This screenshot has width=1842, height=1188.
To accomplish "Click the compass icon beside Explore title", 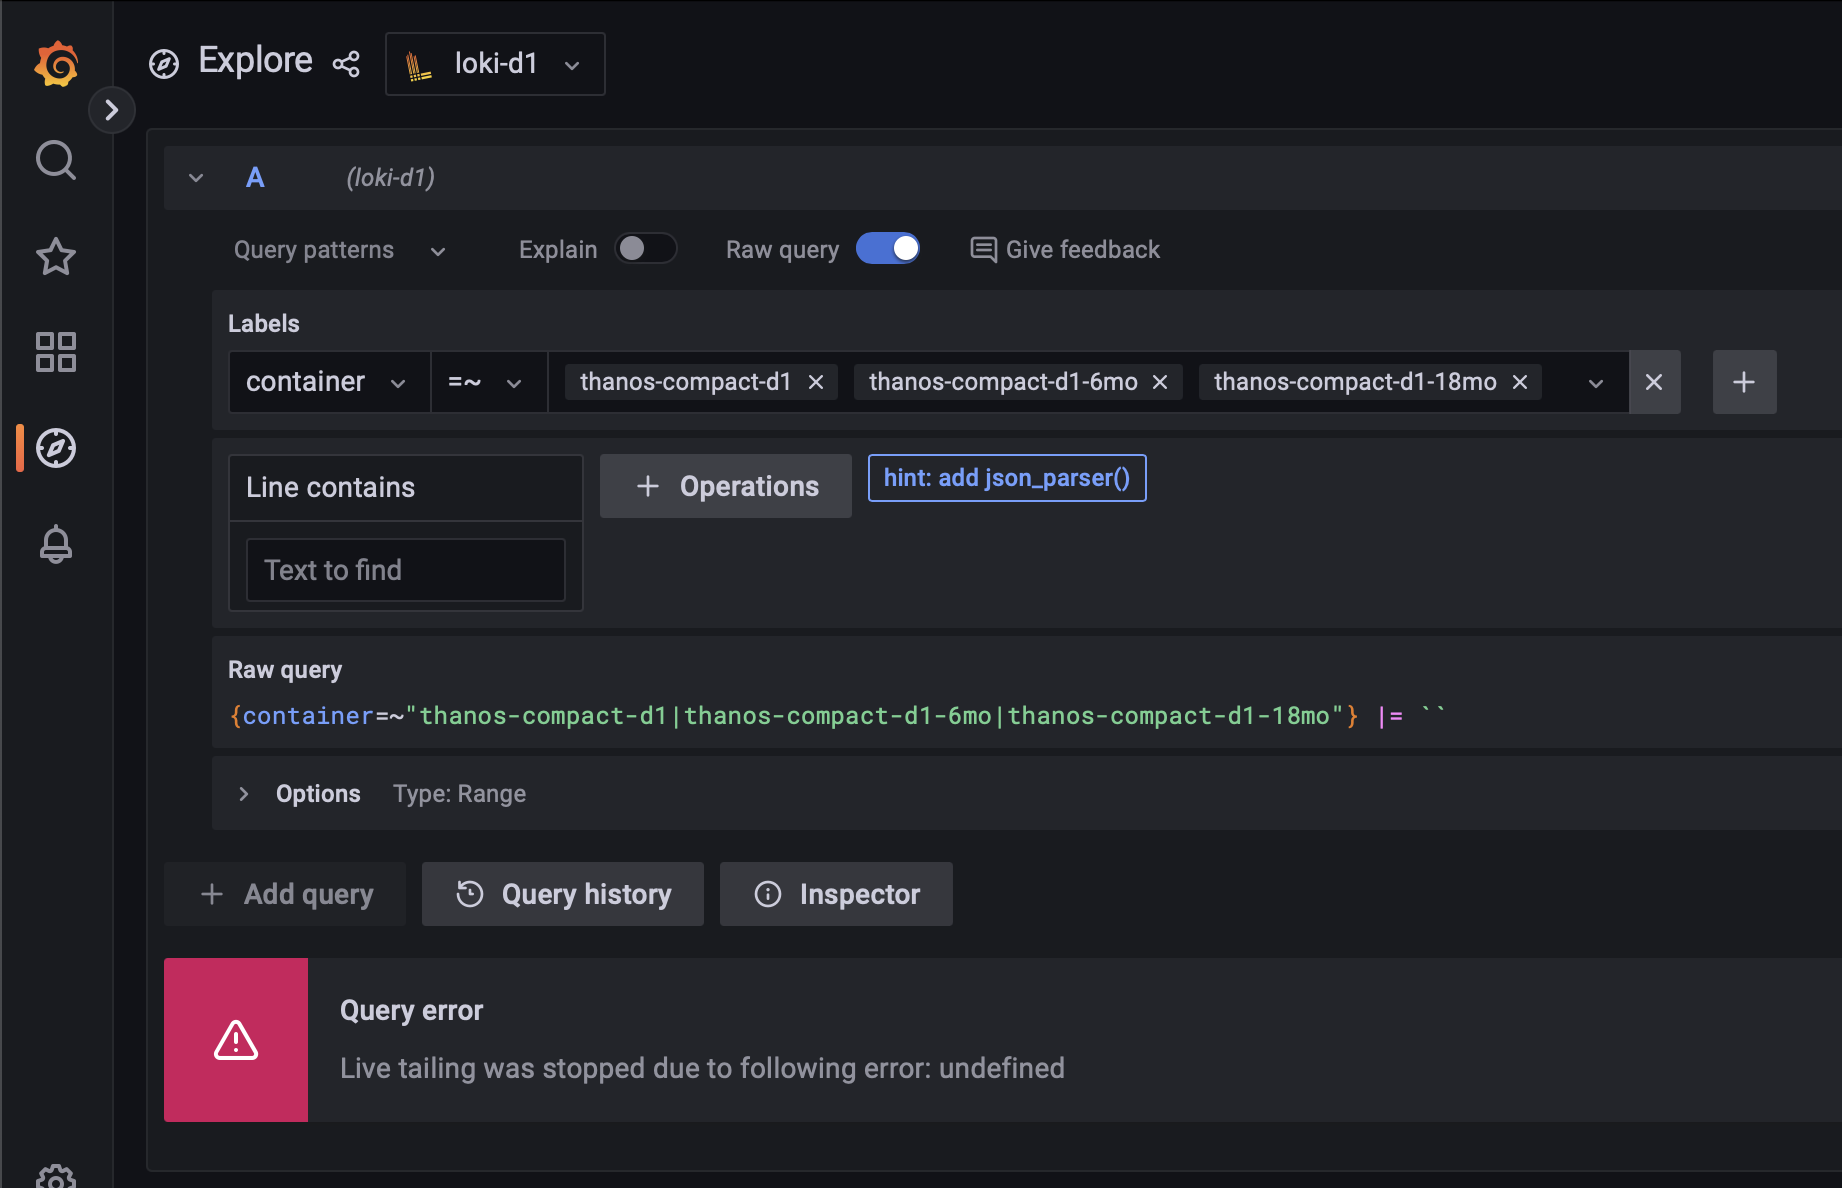I will [164, 64].
